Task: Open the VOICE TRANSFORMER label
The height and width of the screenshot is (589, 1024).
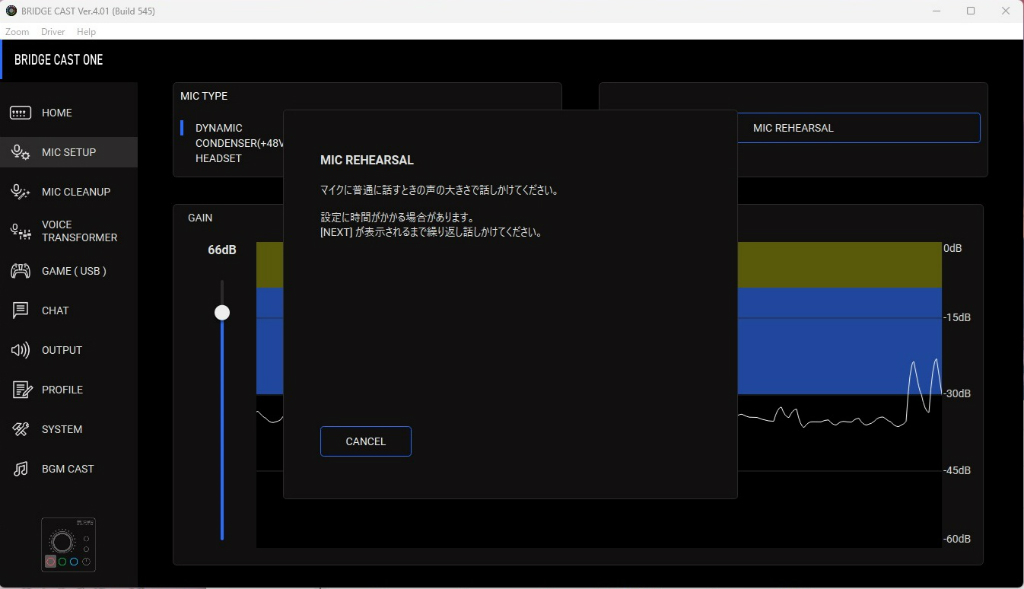Action: pyautogui.click(x=79, y=231)
